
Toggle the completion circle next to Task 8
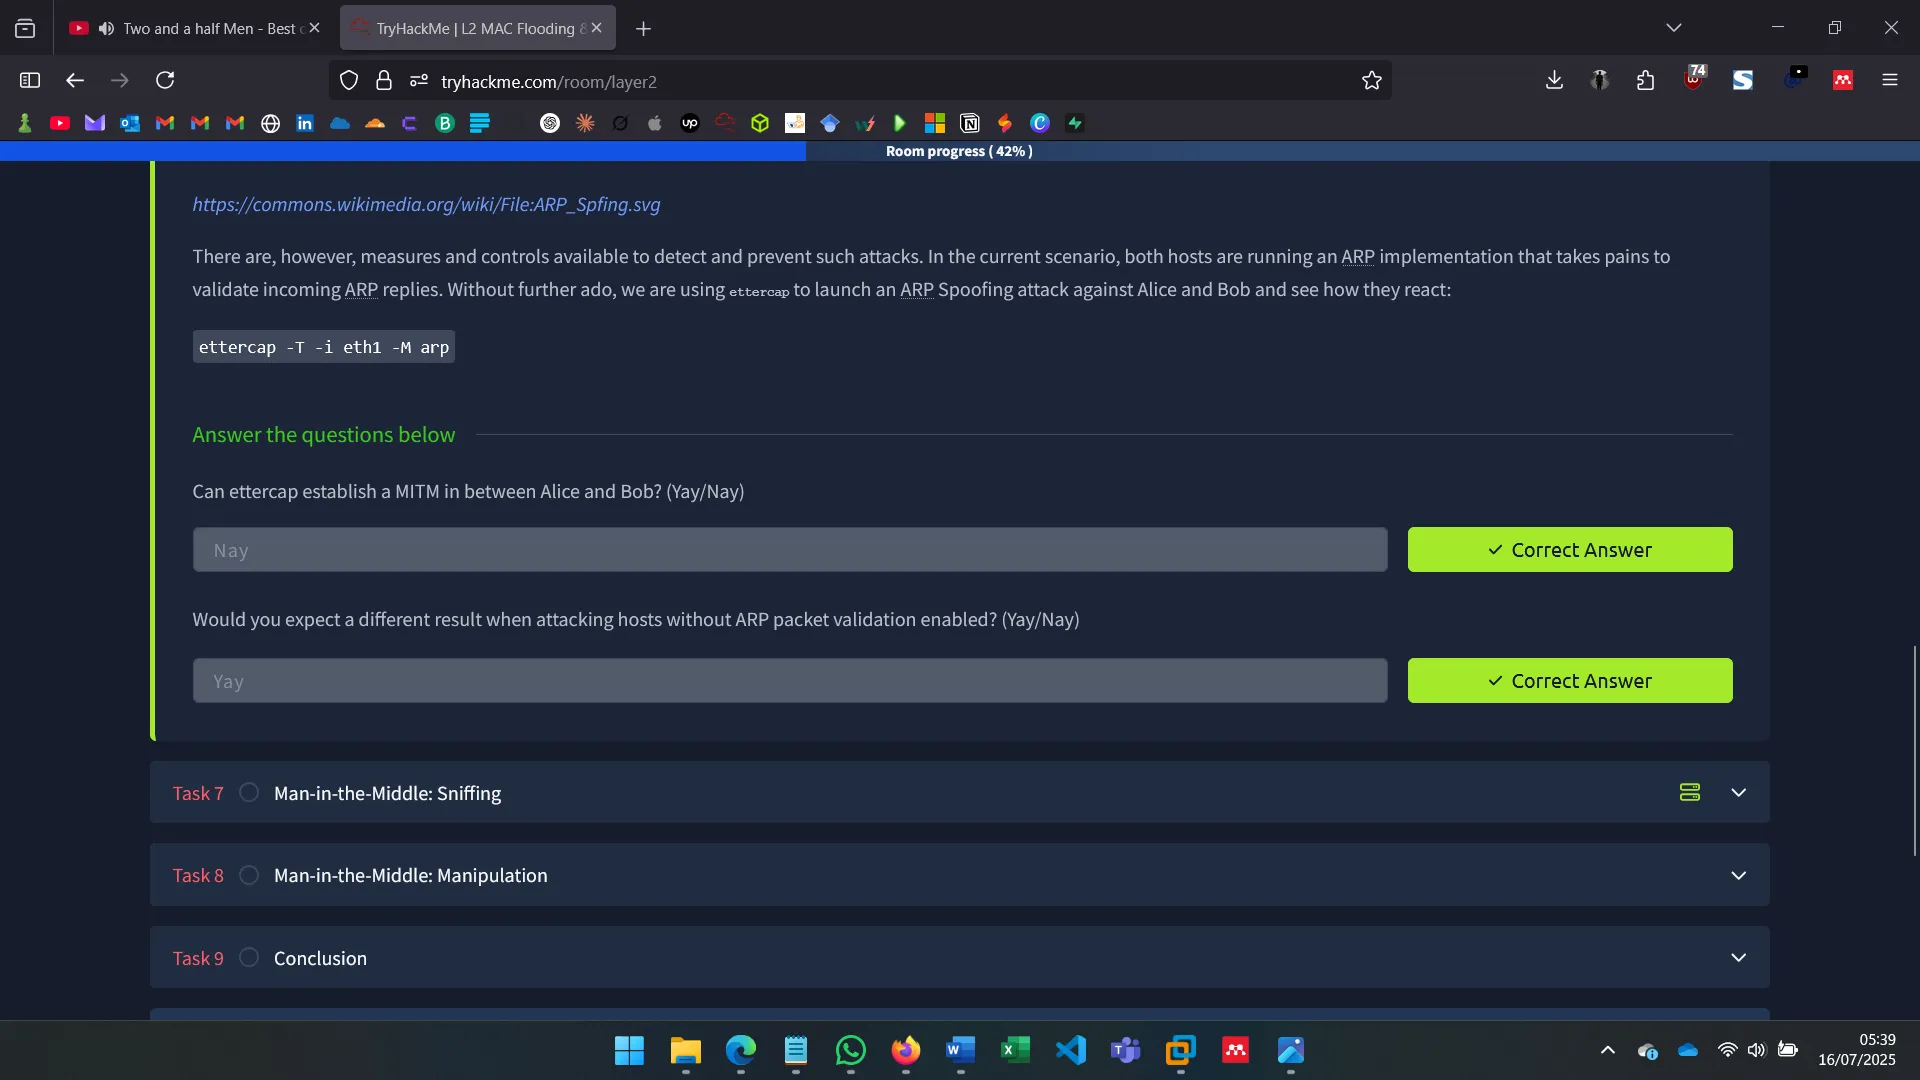point(249,874)
